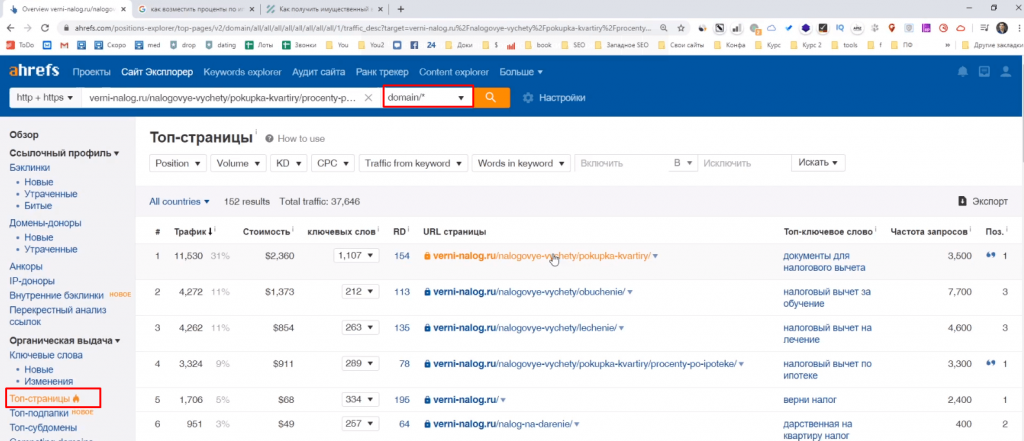Click the RD value 154

(402, 255)
